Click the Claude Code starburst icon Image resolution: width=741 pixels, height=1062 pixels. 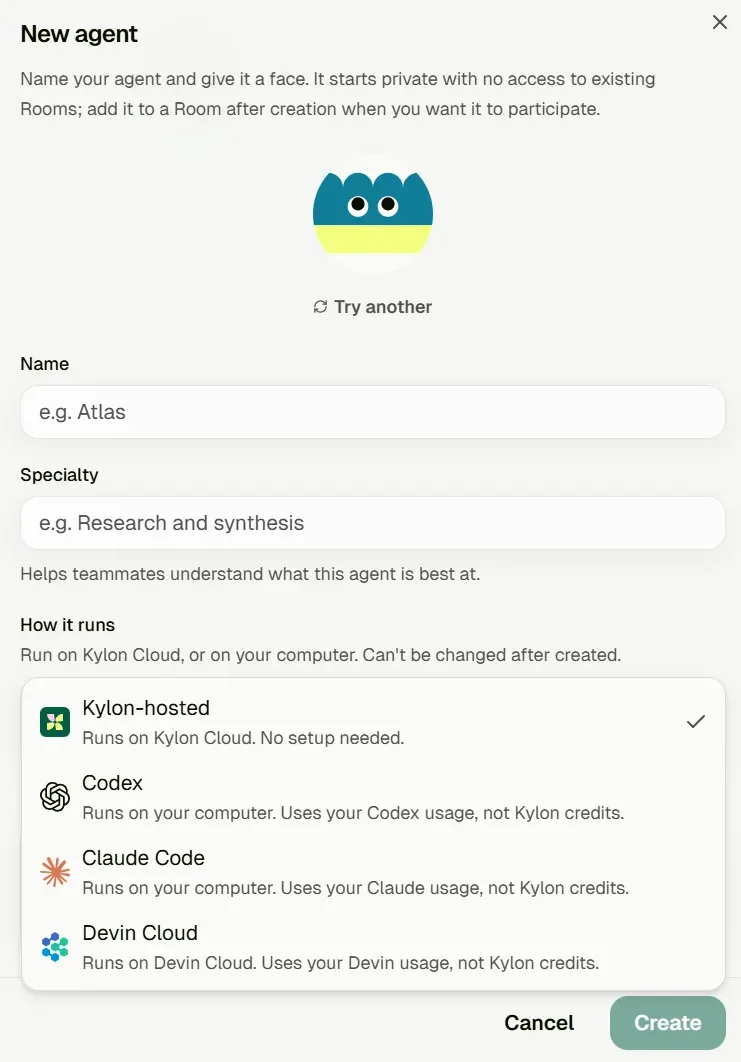(x=55, y=872)
